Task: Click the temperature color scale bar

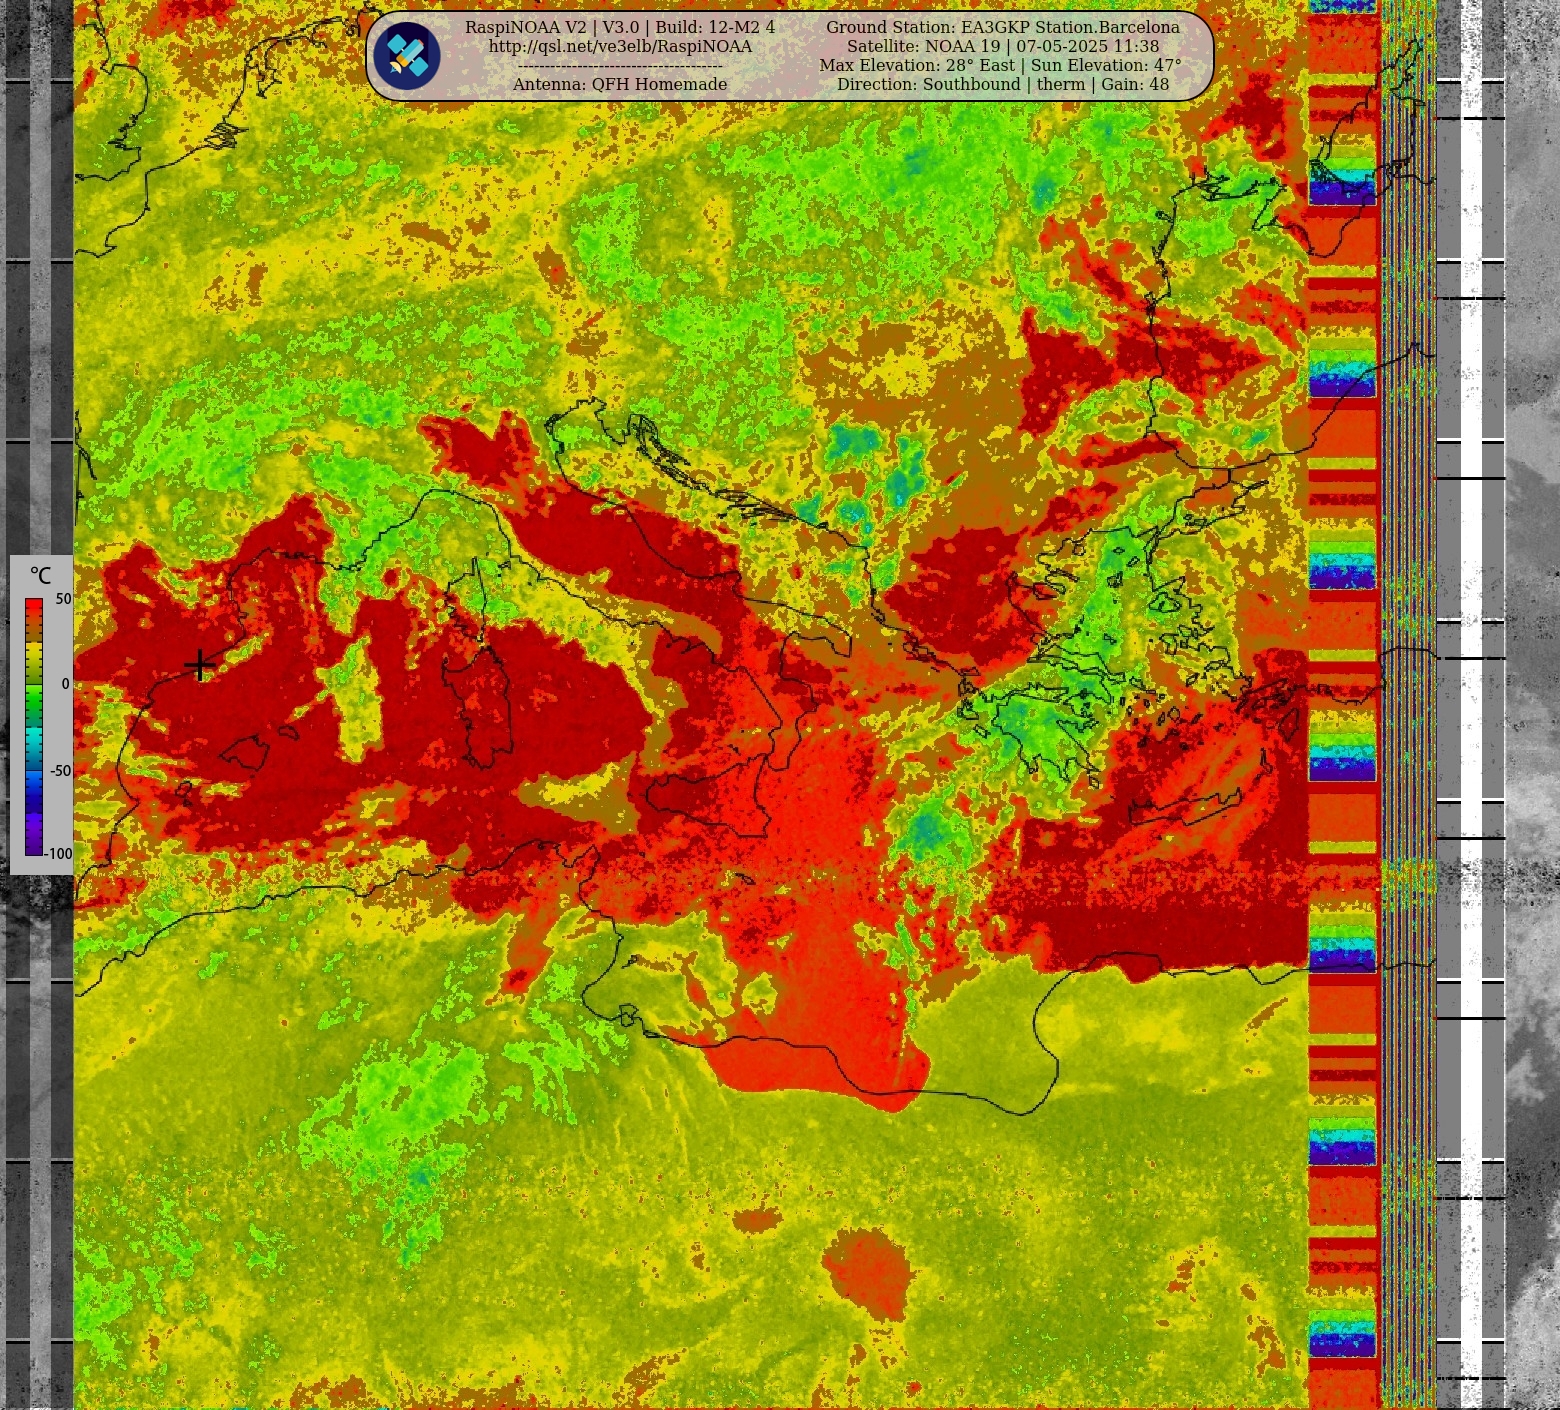Action: [34, 727]
